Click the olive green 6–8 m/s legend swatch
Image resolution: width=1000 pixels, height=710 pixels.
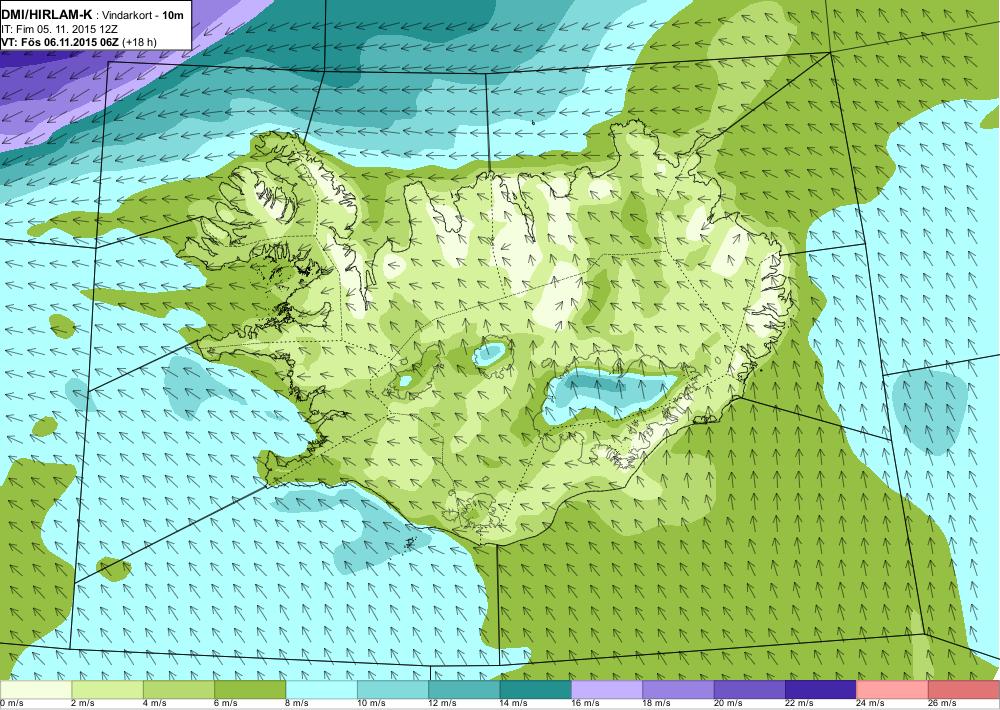[250, 690]
